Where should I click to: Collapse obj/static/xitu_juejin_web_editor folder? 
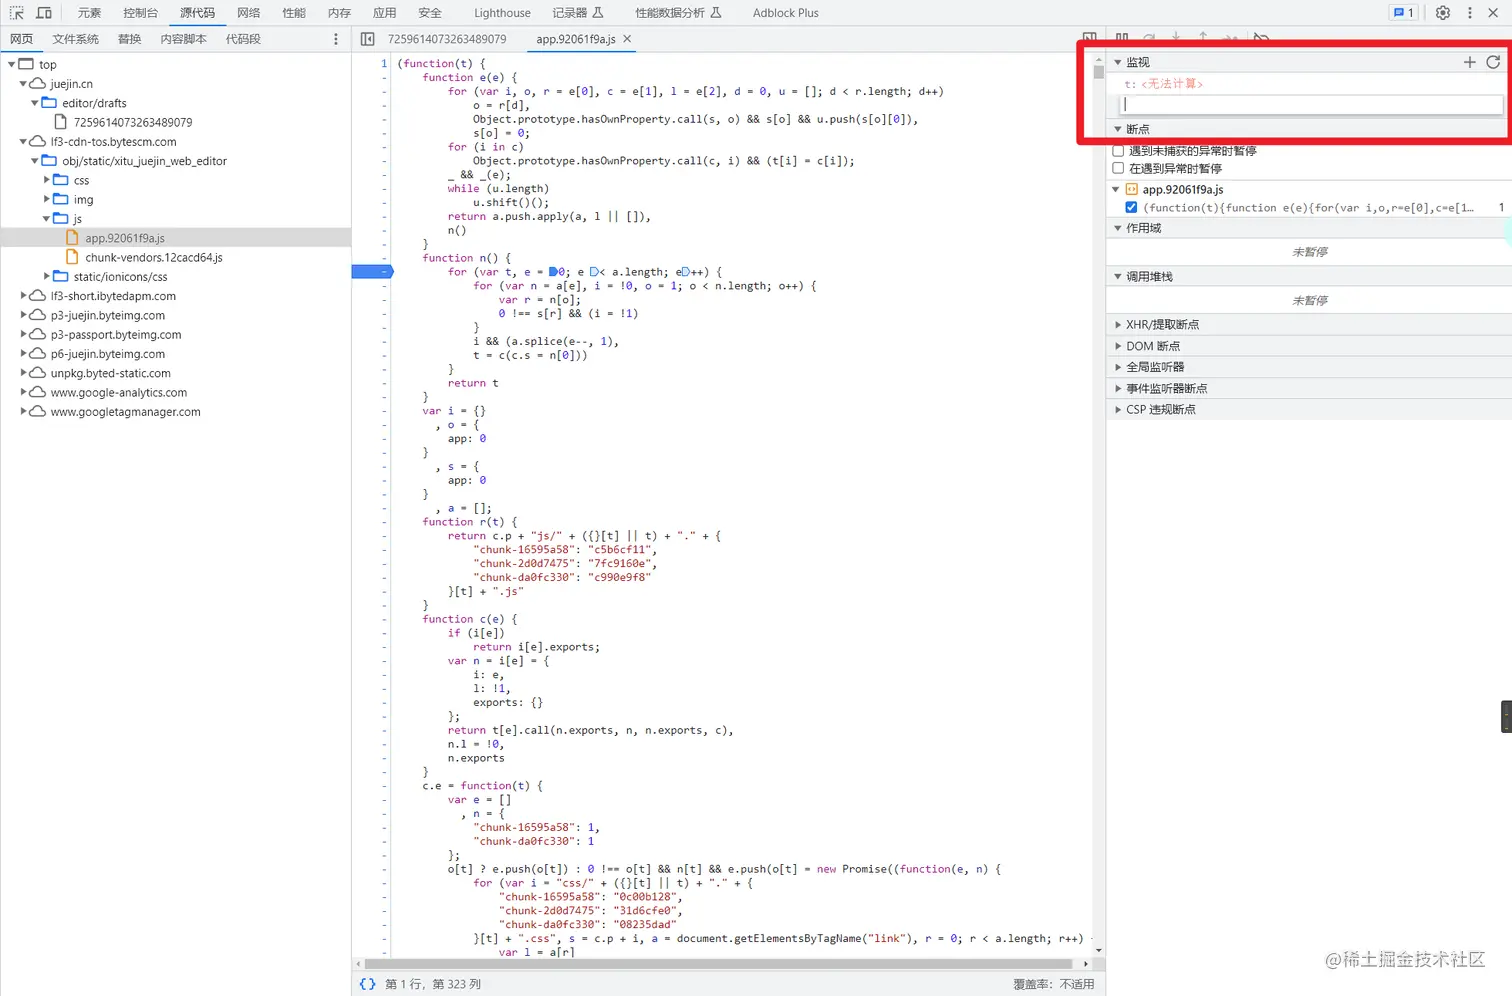tap(35, 161)
